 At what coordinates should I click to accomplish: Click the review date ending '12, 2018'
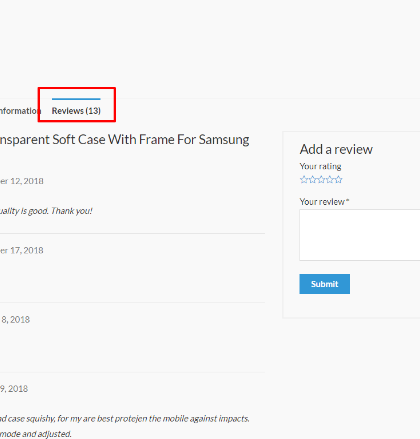[x=22, y=181]
